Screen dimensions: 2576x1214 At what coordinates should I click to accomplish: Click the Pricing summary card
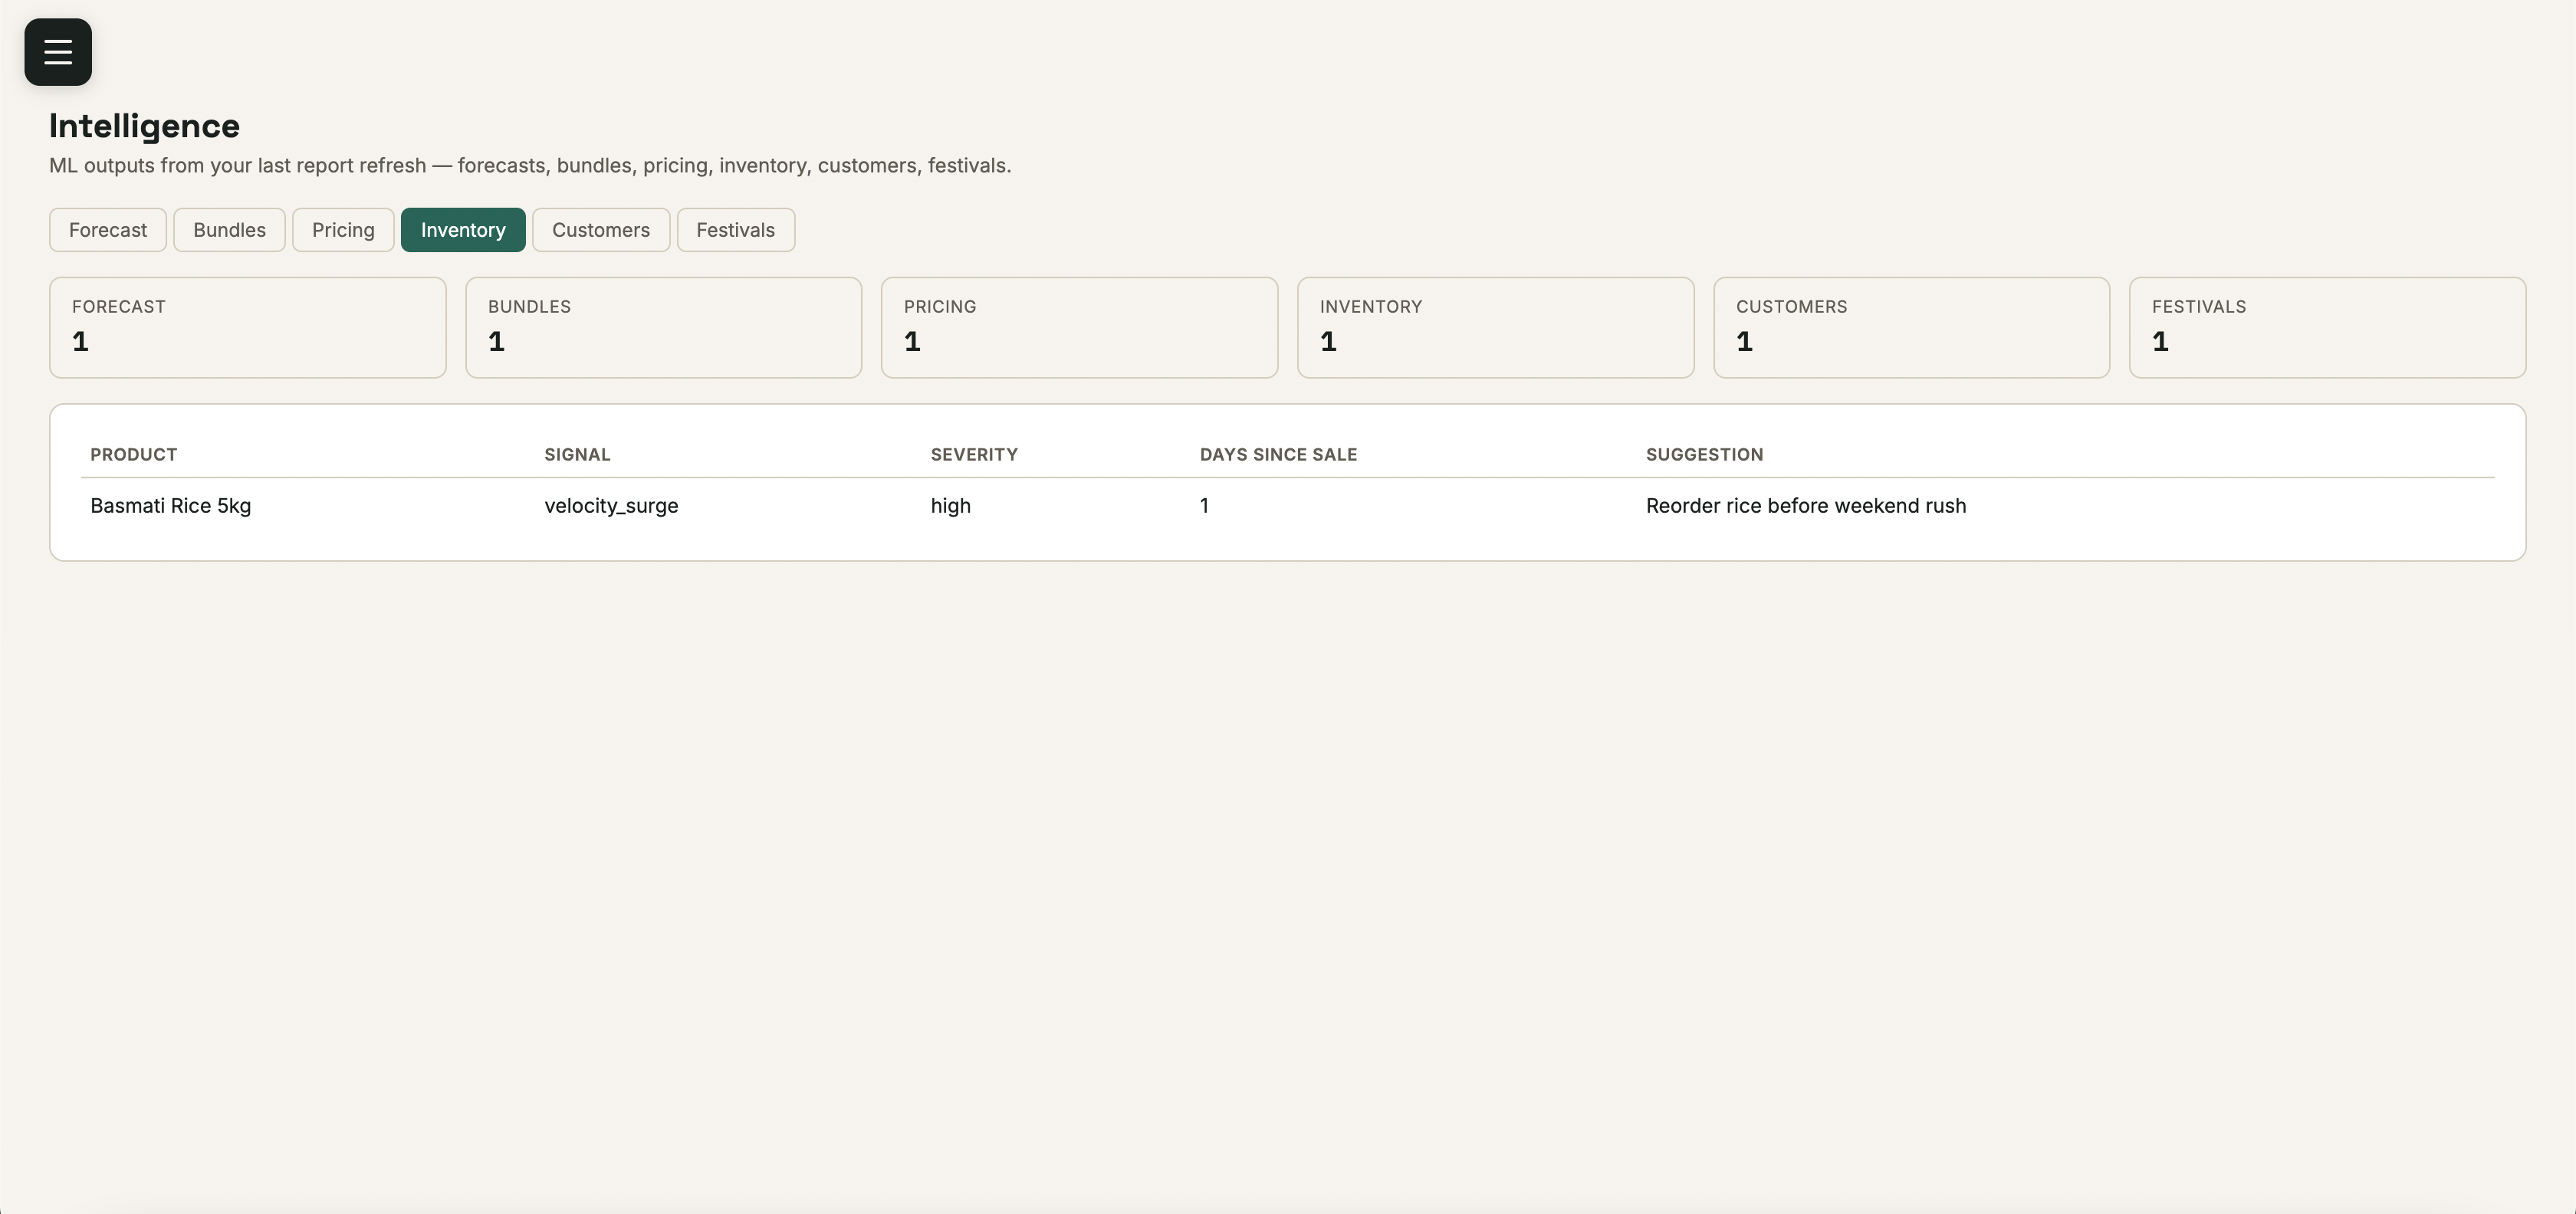[x=1080, y=328]
